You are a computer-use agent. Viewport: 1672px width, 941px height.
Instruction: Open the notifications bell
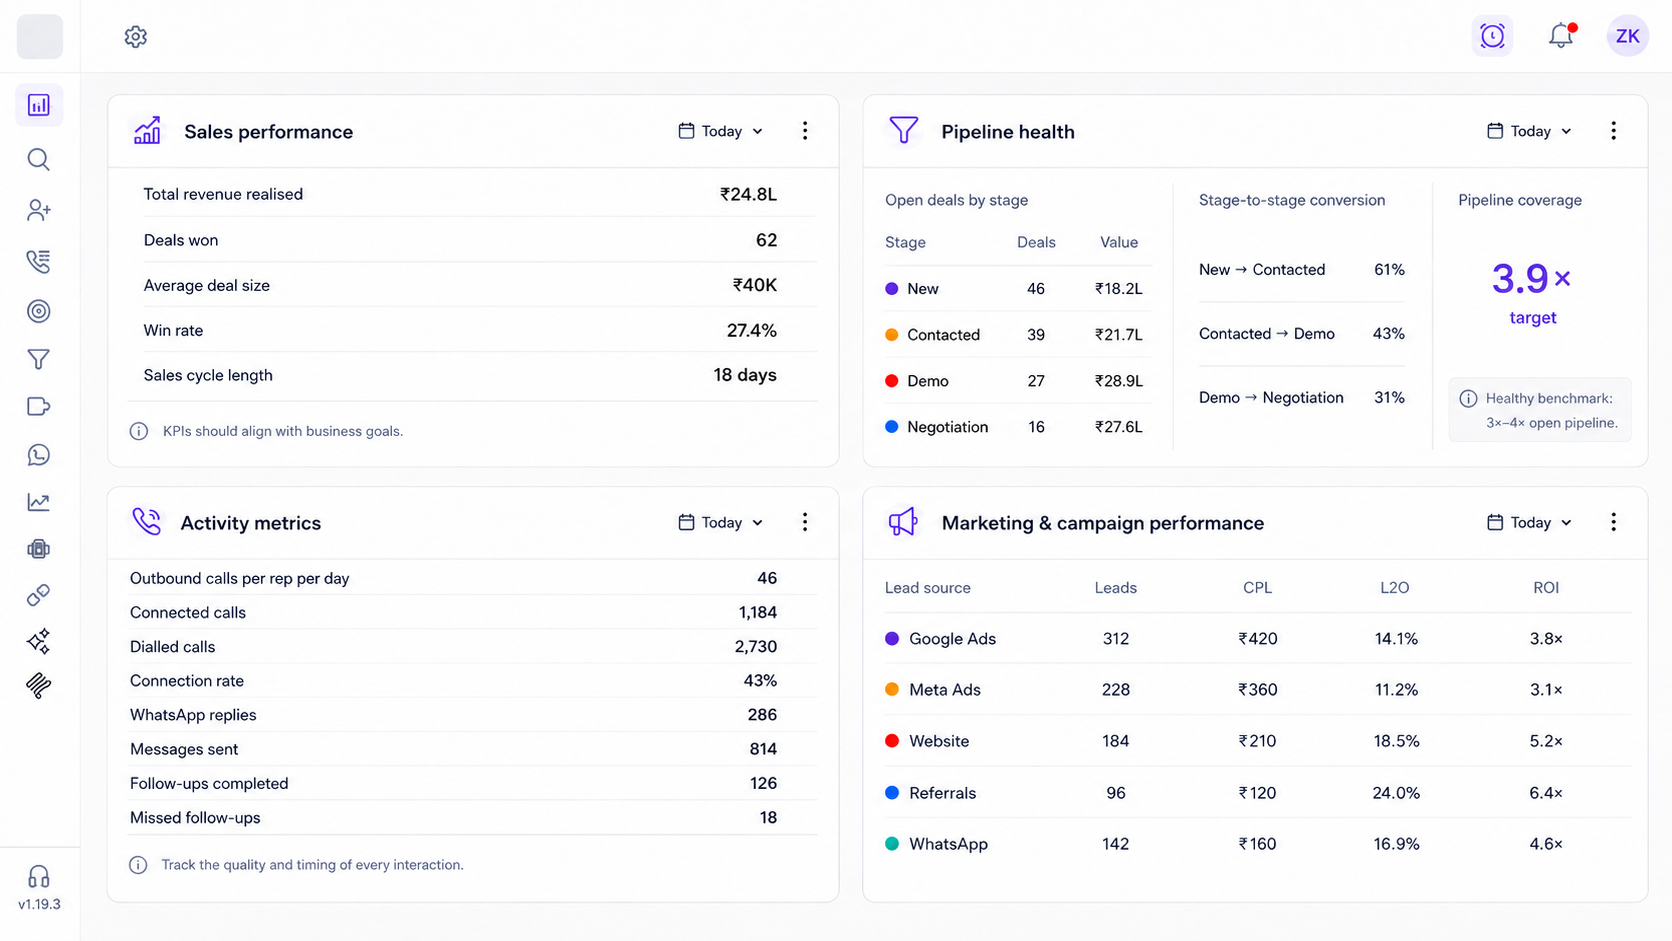pyautogui.click(x=1561, y=36)
